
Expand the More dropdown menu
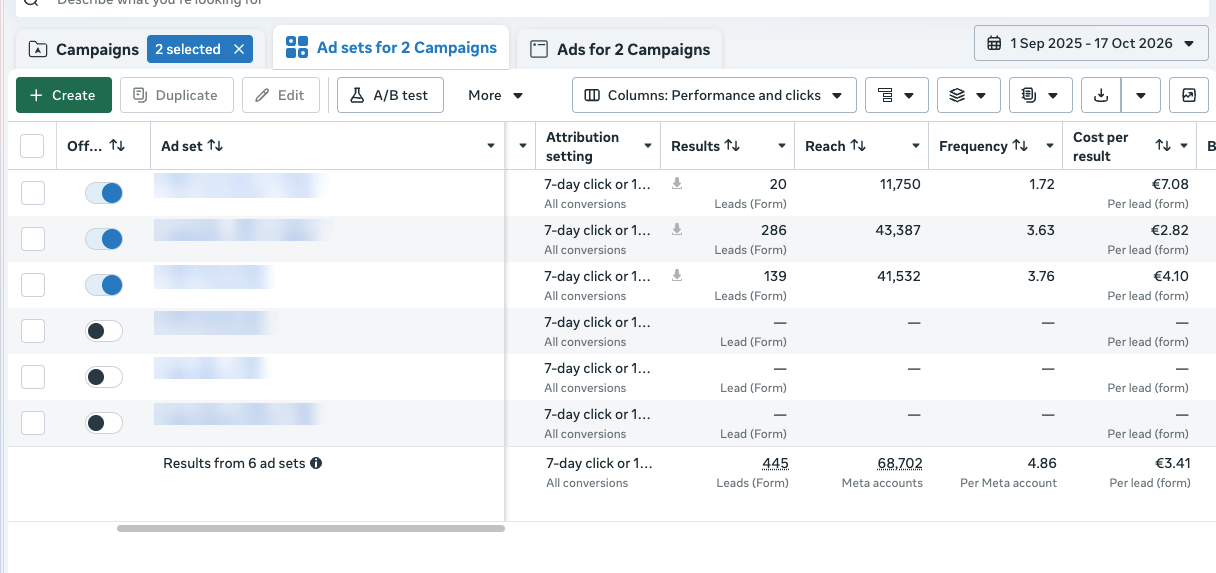496,95
